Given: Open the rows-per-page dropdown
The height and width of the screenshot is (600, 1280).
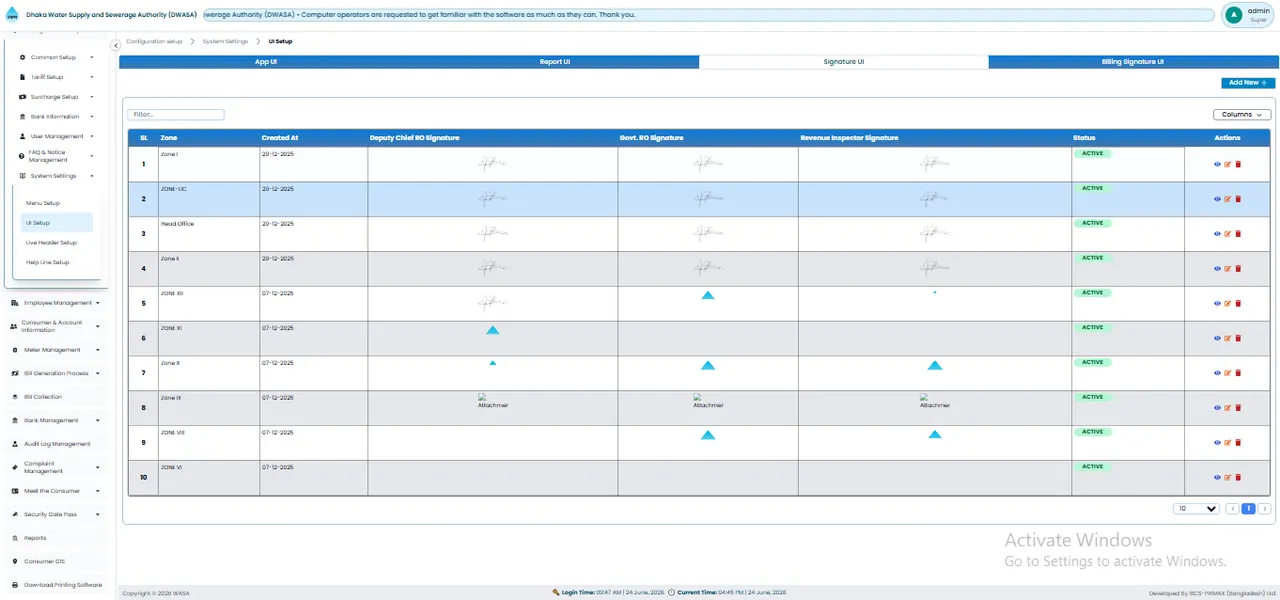Looking at the screenshot, I should pos(1196,509).
